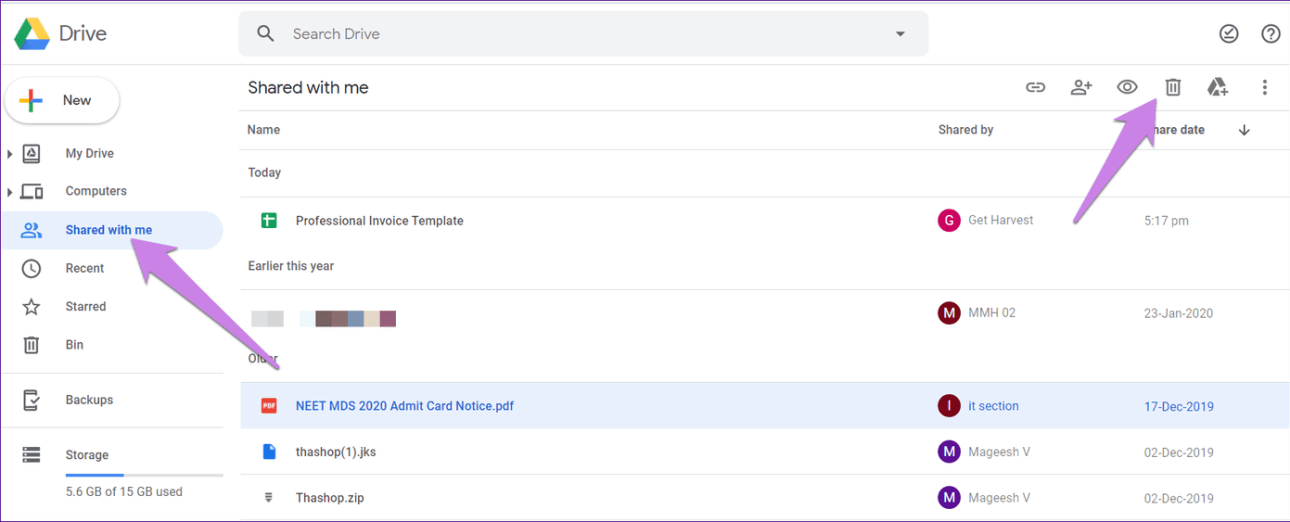This screenshot has height=522, width=1290.
Task: Click the Google Drive logo
Action: point(32,34)
